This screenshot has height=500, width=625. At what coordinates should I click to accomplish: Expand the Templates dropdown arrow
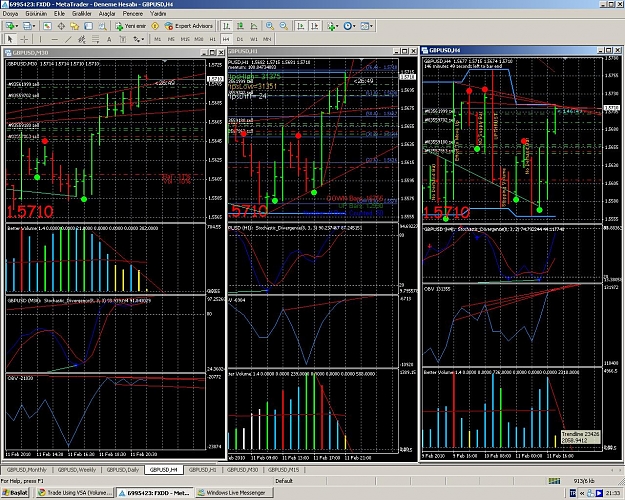(371, 26)
